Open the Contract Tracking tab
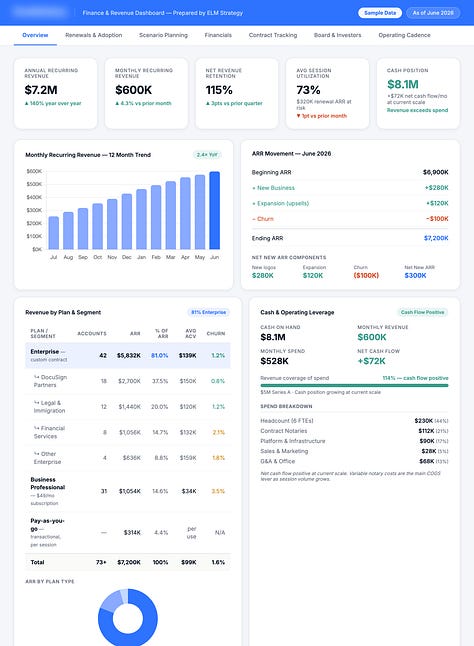The height and width of the screenshot is (646, 474). (x=273, y=35)
